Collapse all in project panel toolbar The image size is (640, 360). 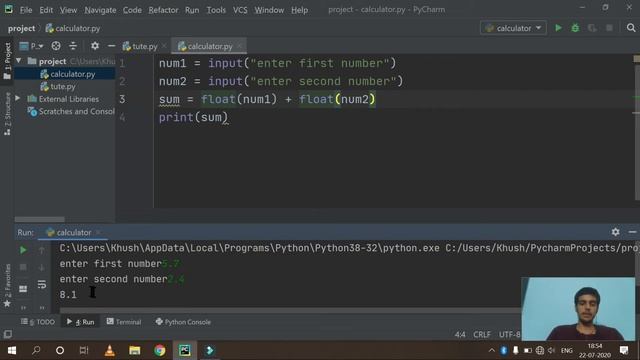pos(73,46)
